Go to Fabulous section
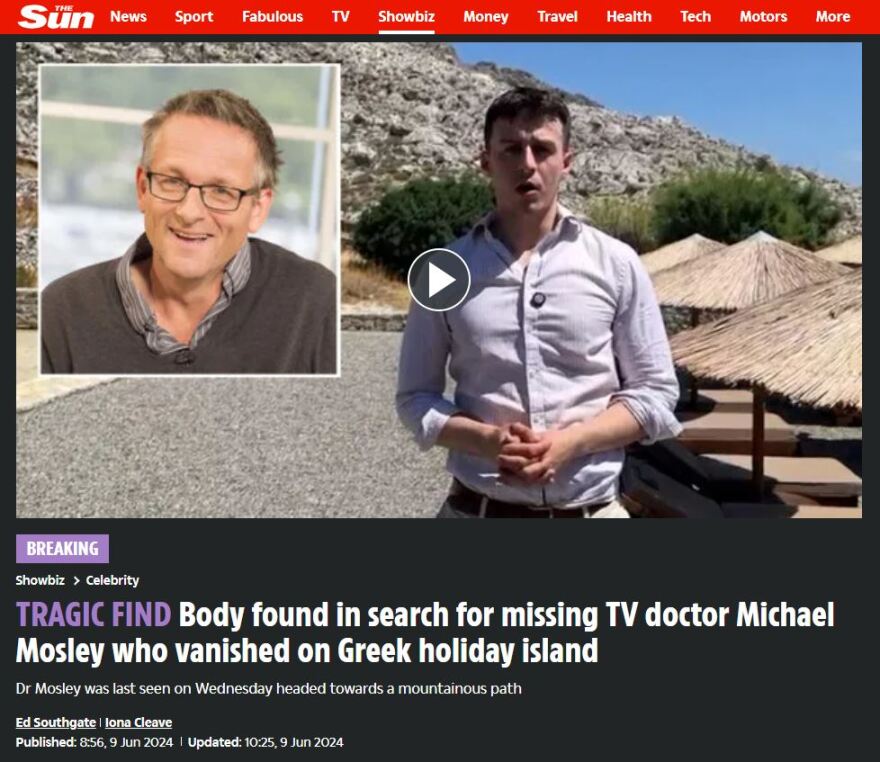Screen dimensions: 880x762 click(272, 17)
